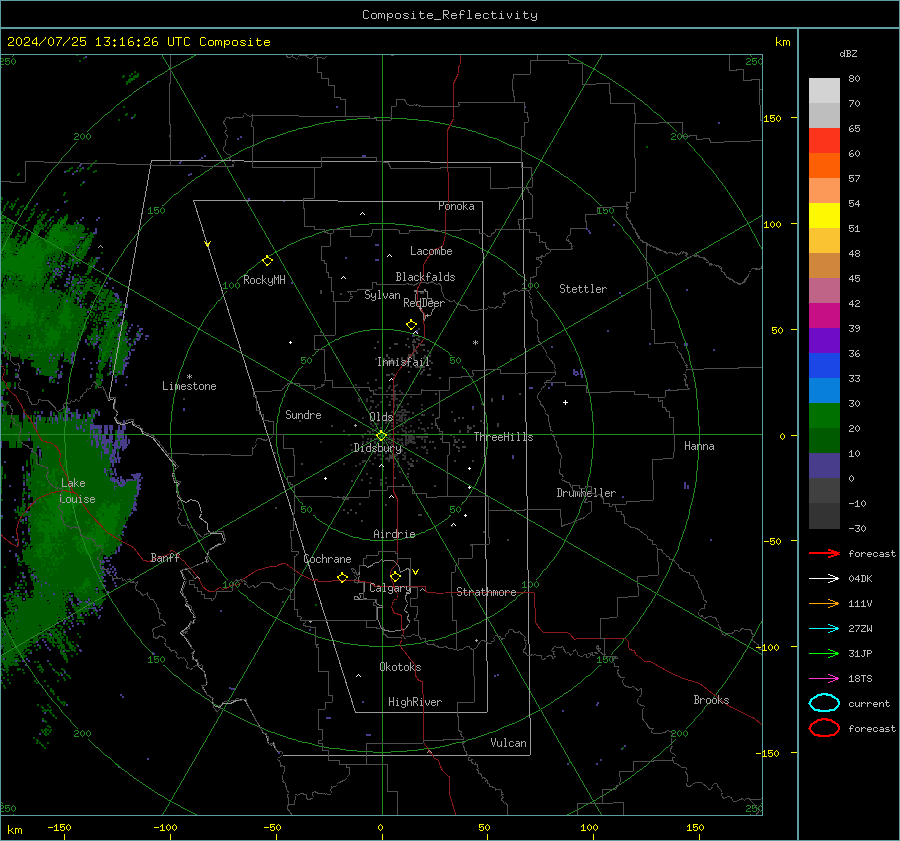
Task: Click the Brooks label
Action: tap(711, 700)
